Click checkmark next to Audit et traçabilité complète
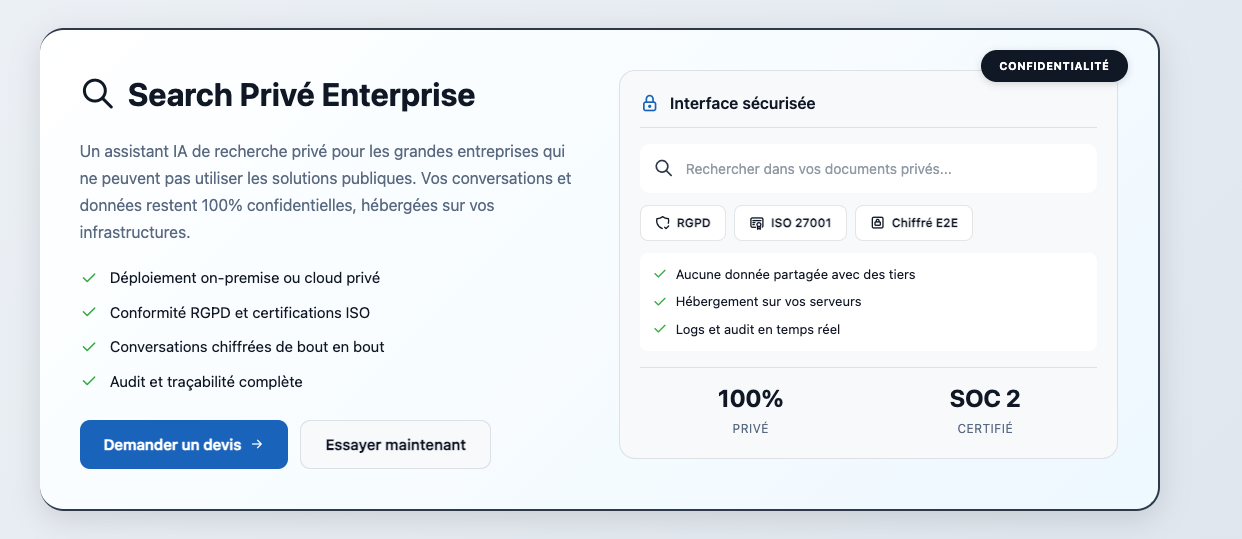This screenshot has width=1242, height=539. (89, 382)
